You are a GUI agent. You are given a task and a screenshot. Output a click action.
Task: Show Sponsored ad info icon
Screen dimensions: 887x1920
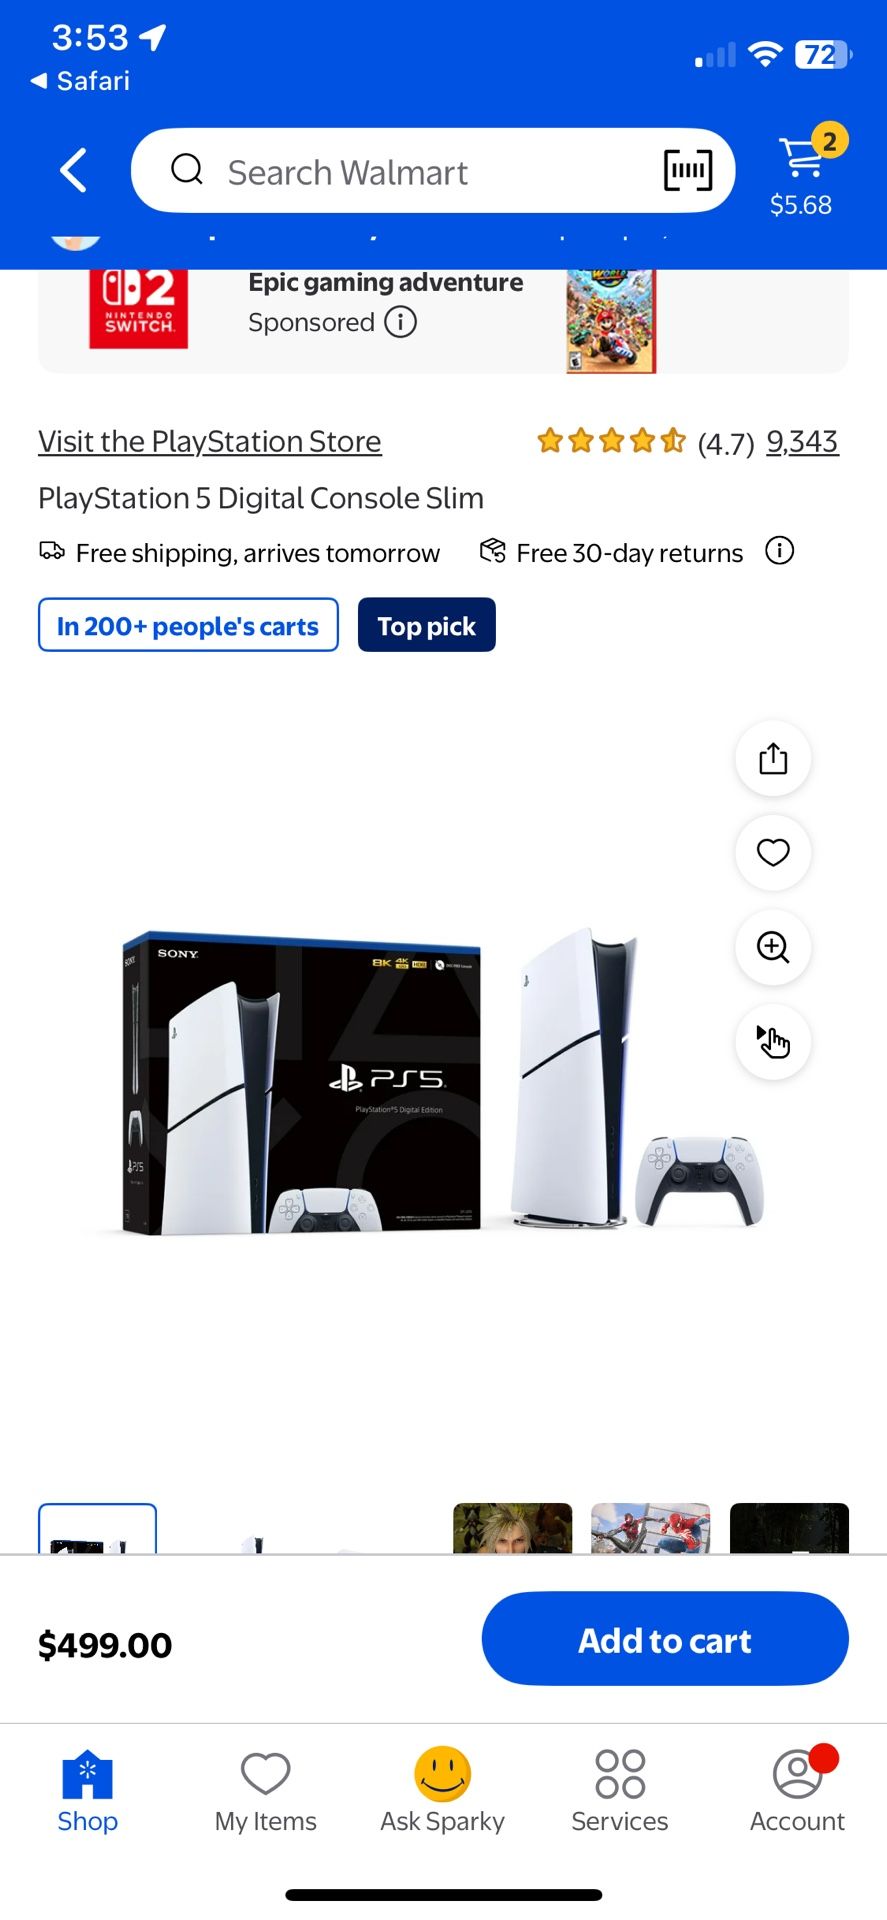pyautogui.click(x=401, y=322)
